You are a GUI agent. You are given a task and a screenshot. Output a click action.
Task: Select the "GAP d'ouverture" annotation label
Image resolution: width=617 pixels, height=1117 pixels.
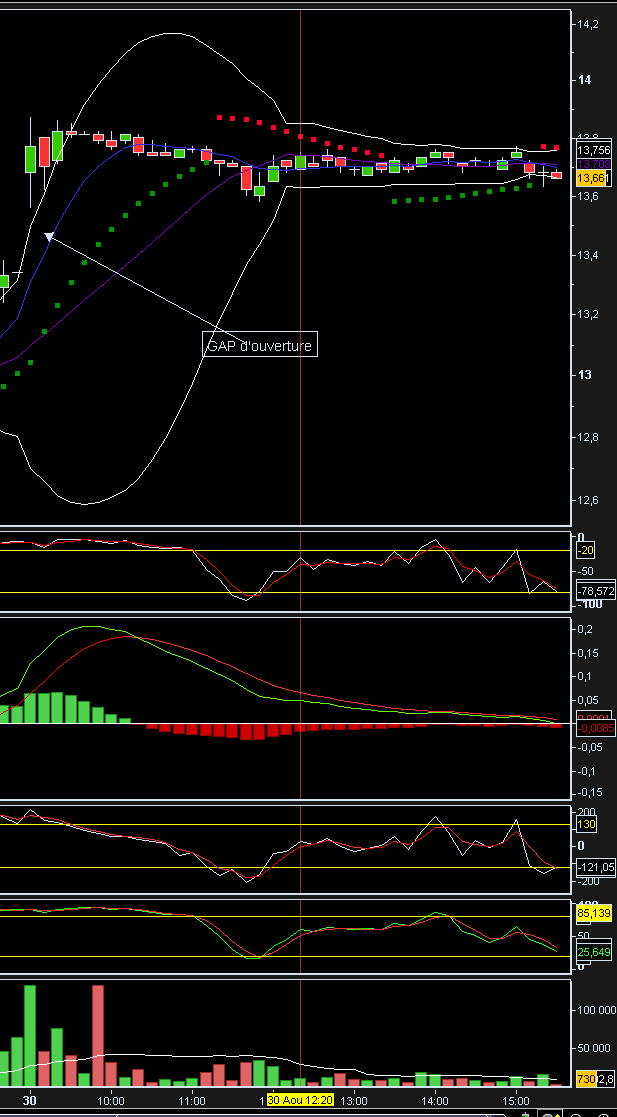[260, 346]
